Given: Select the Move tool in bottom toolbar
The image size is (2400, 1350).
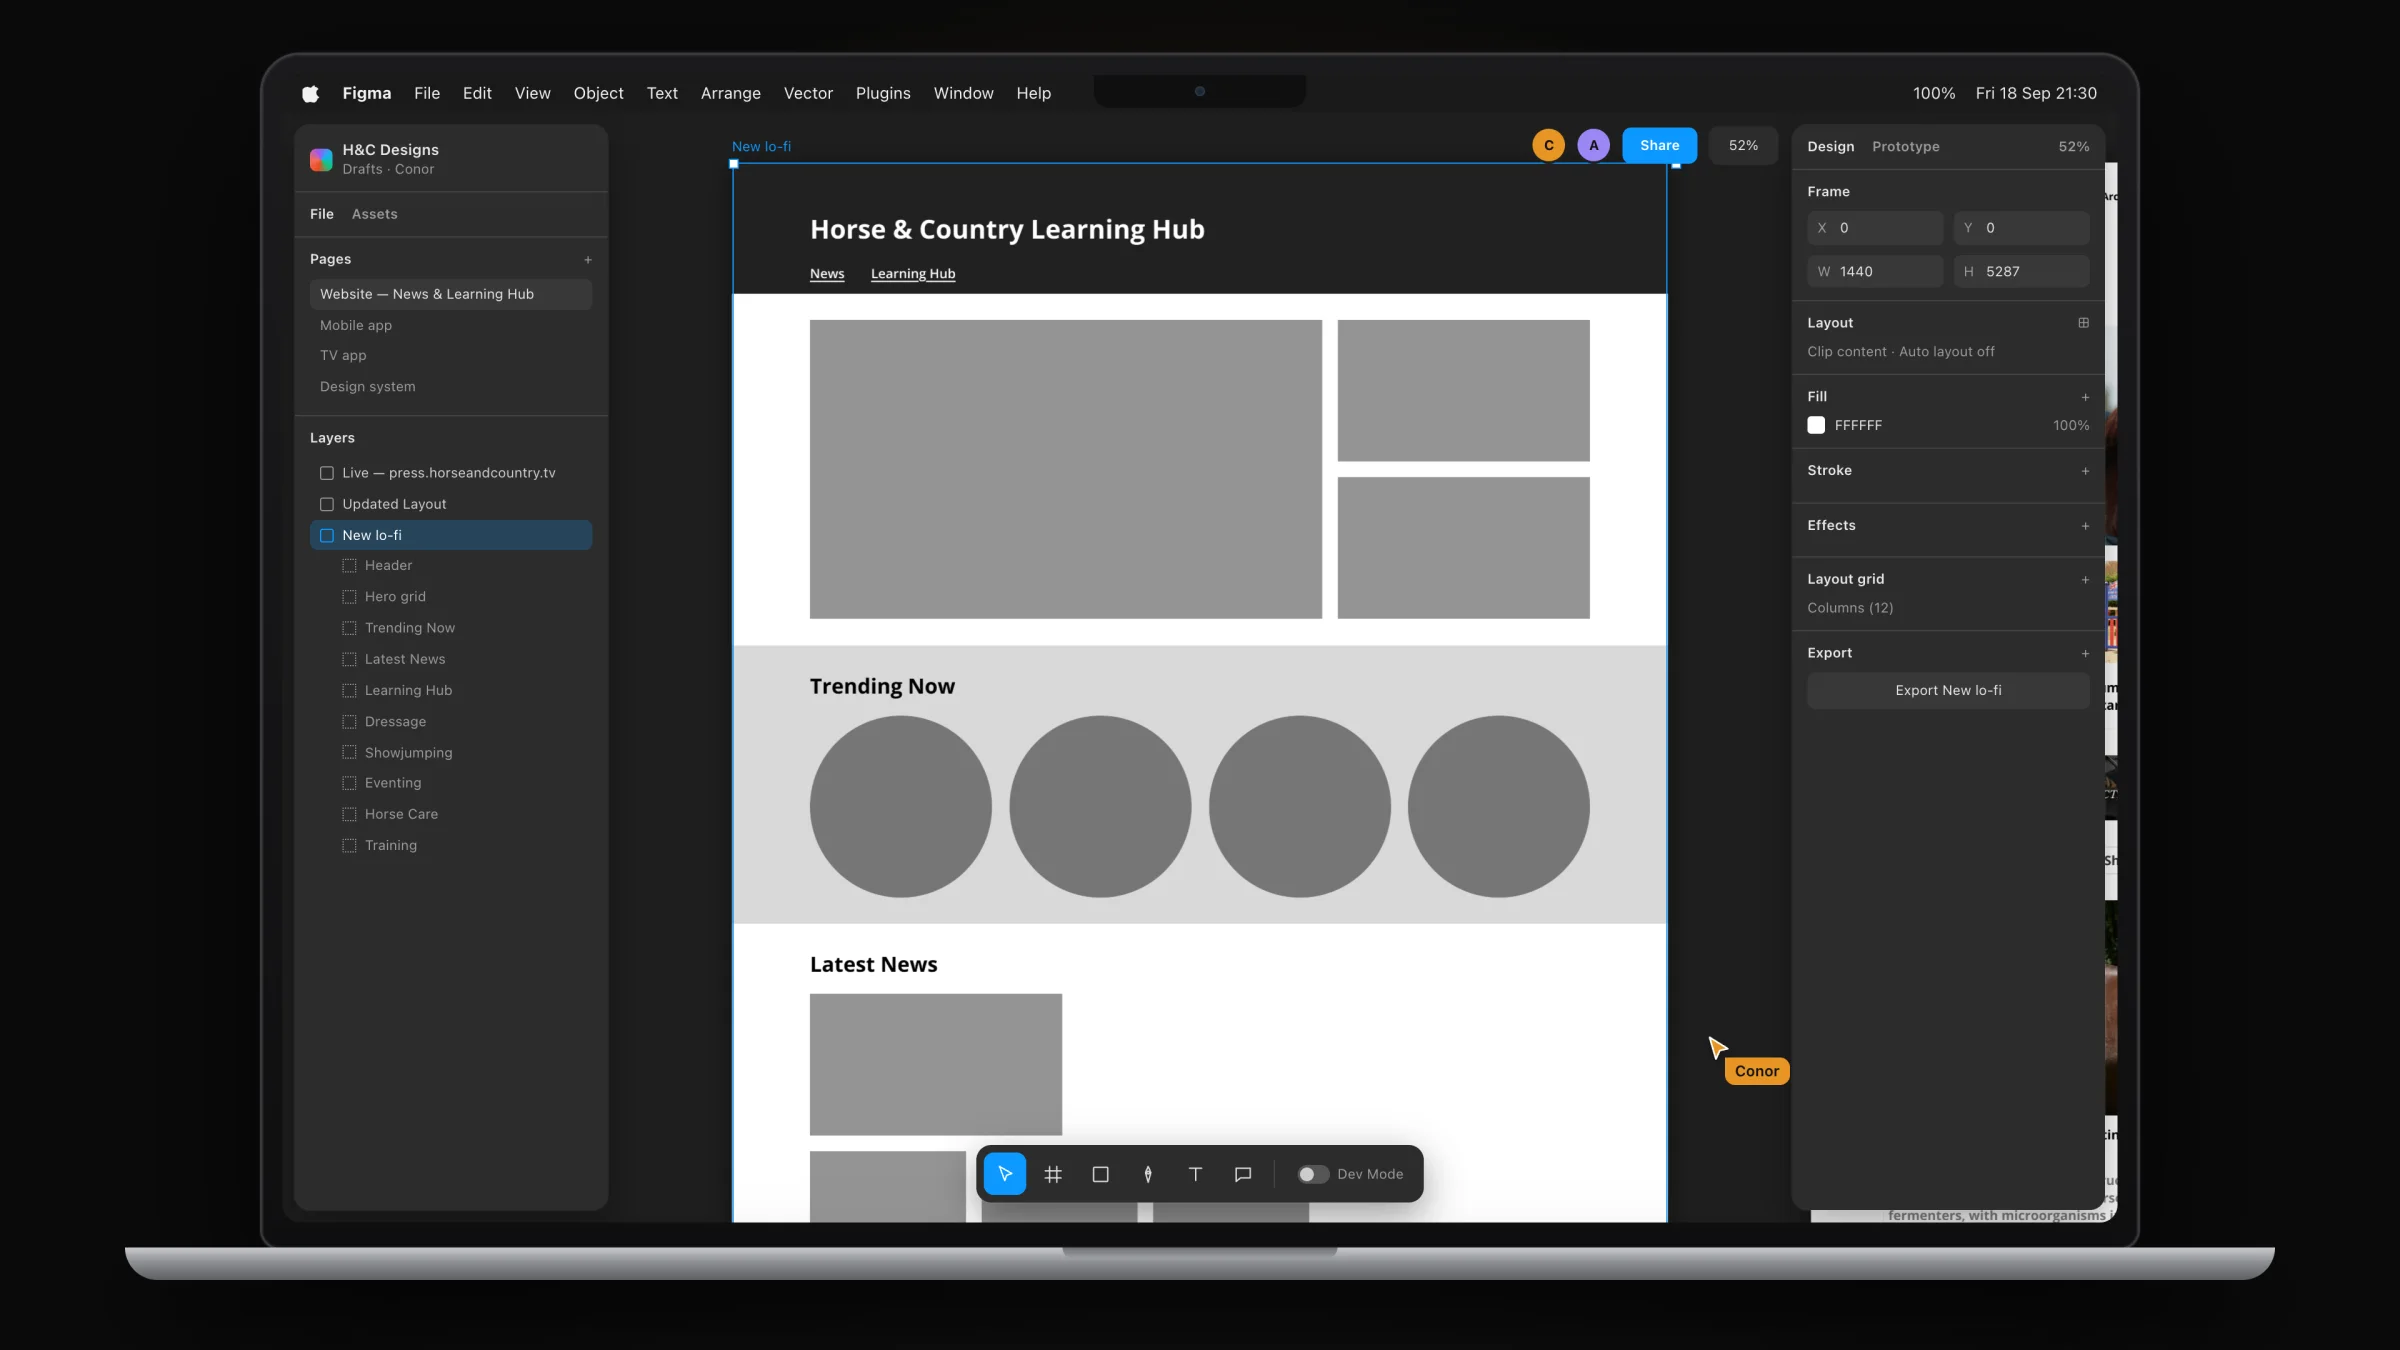Looking at the screenshot, I should pyautogui.click(x=1005, y=1174).
